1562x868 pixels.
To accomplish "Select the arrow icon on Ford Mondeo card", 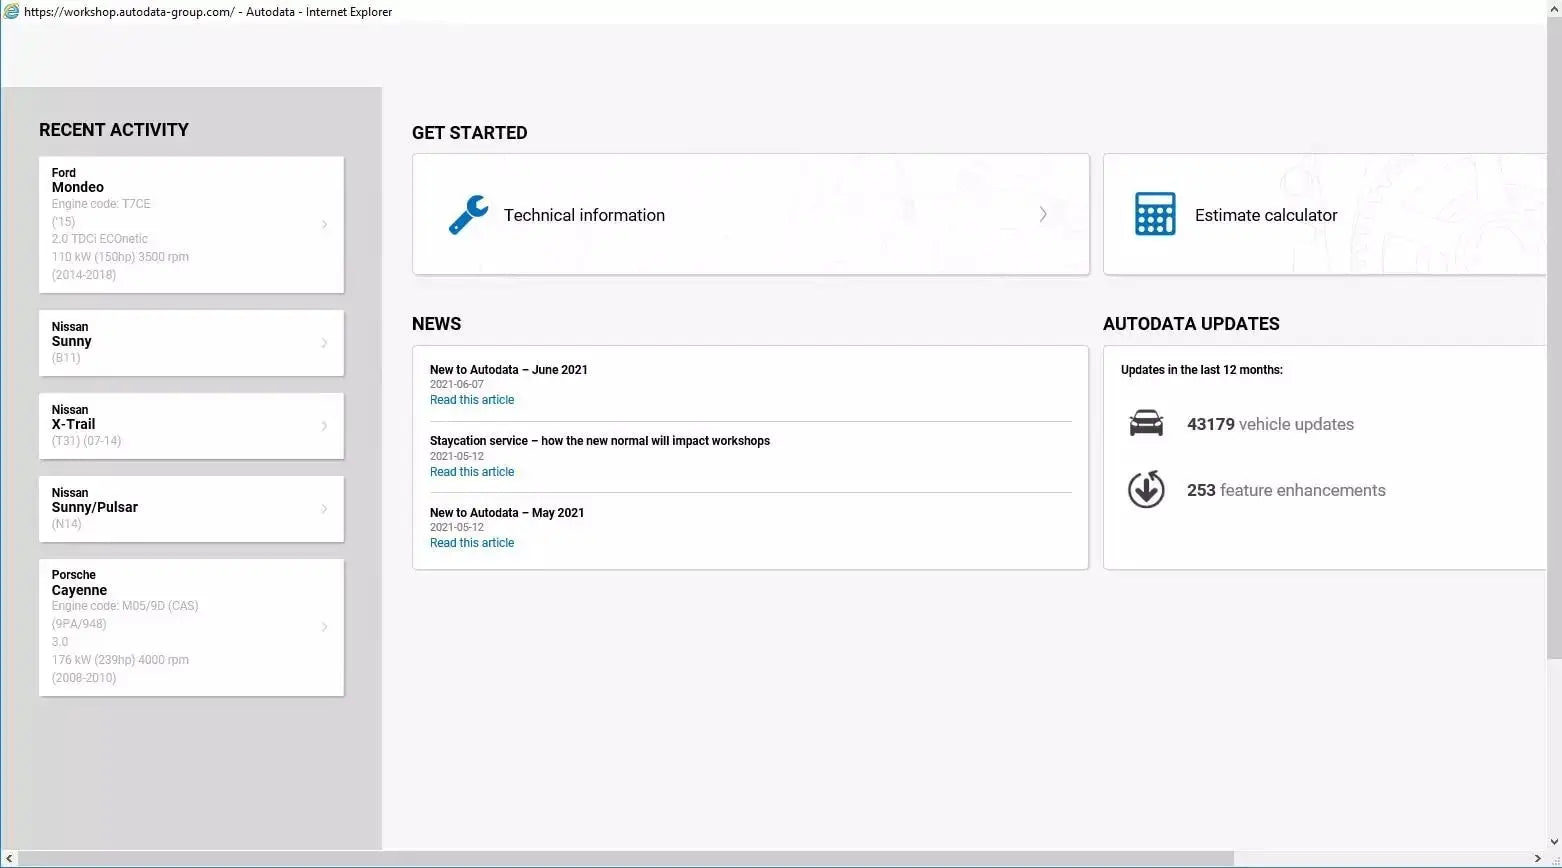I will click(x=324, y=224).
